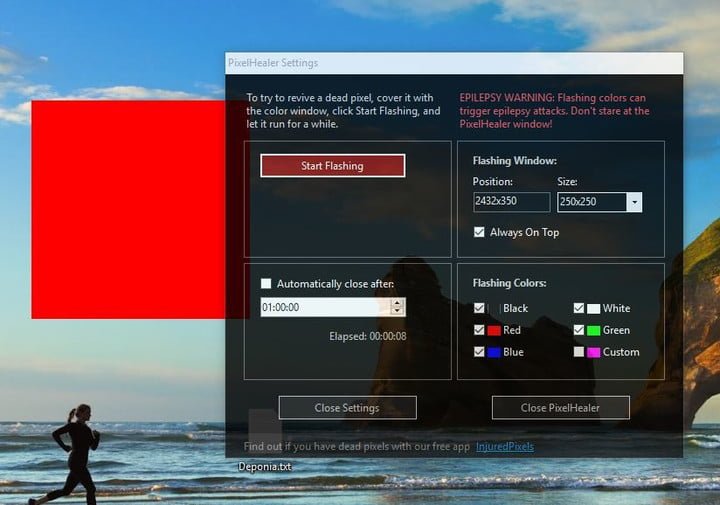The height and width of the screenshot is (505, 720).
Task: Uncheck the White flashing color
Action: click(x=579, y=308)
